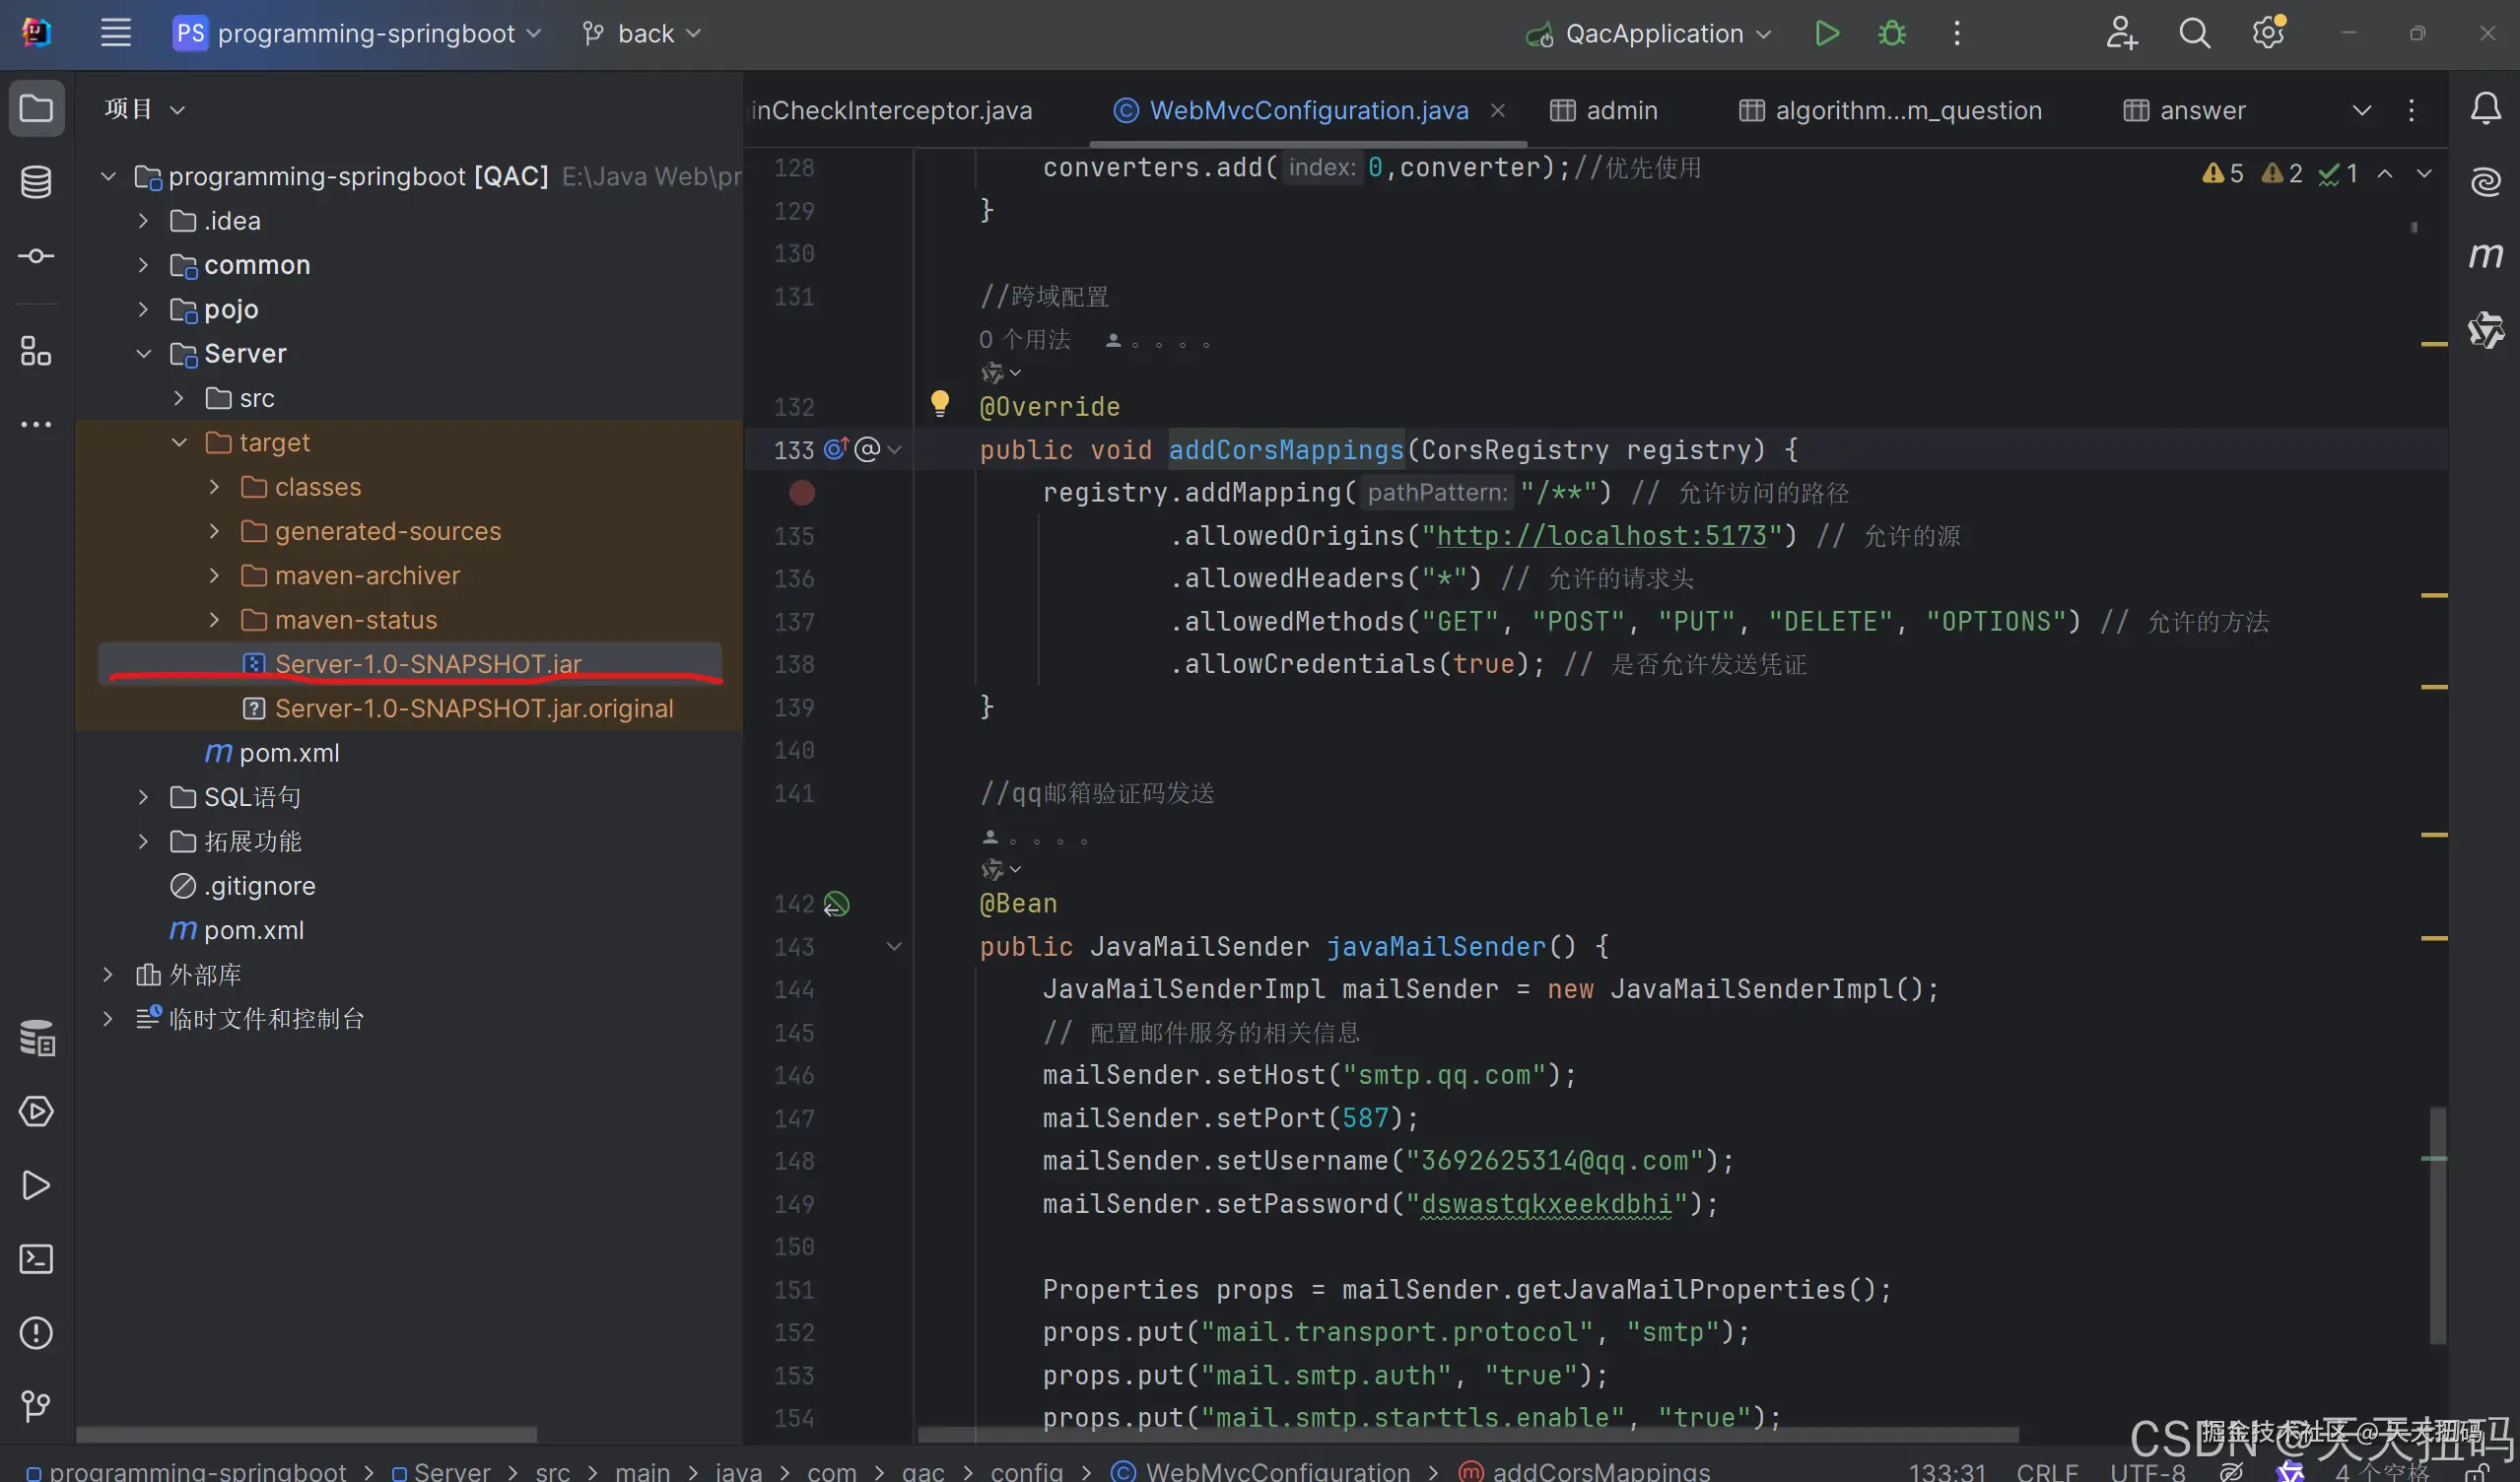Open the Problems tool window icon

coord(36,1332)
